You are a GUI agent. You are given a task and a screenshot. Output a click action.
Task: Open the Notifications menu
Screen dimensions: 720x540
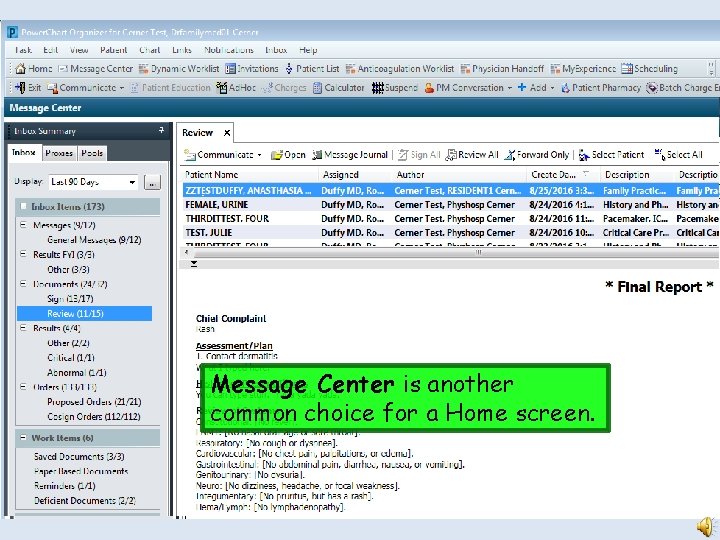[229, 50]
